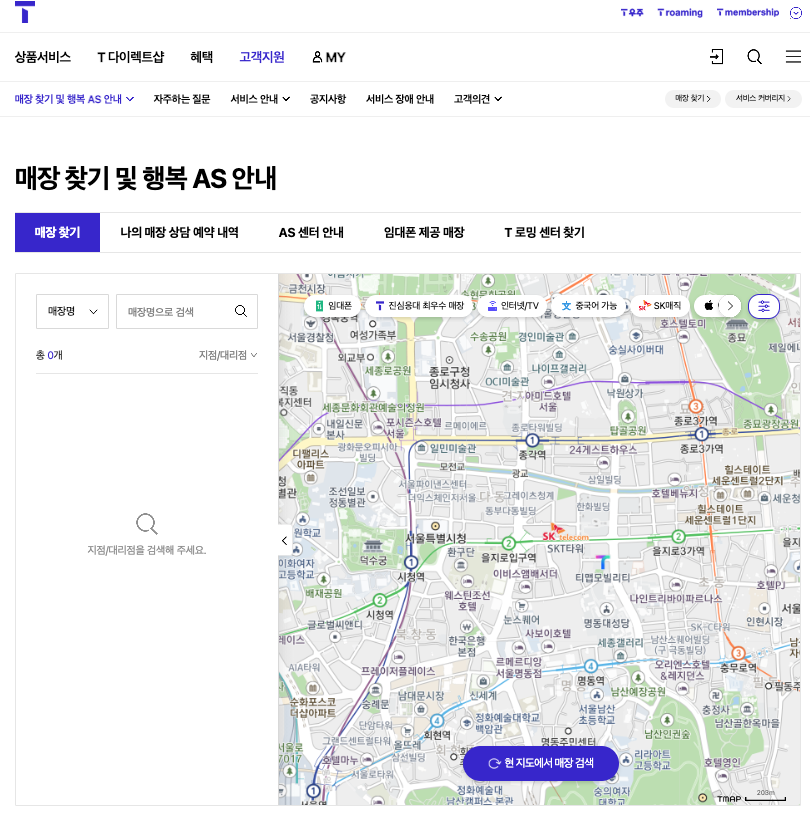Expand the 서비스 안내 submenu
Image resolution: width=810 pixels, height=818 pixels.
[260, 99]
